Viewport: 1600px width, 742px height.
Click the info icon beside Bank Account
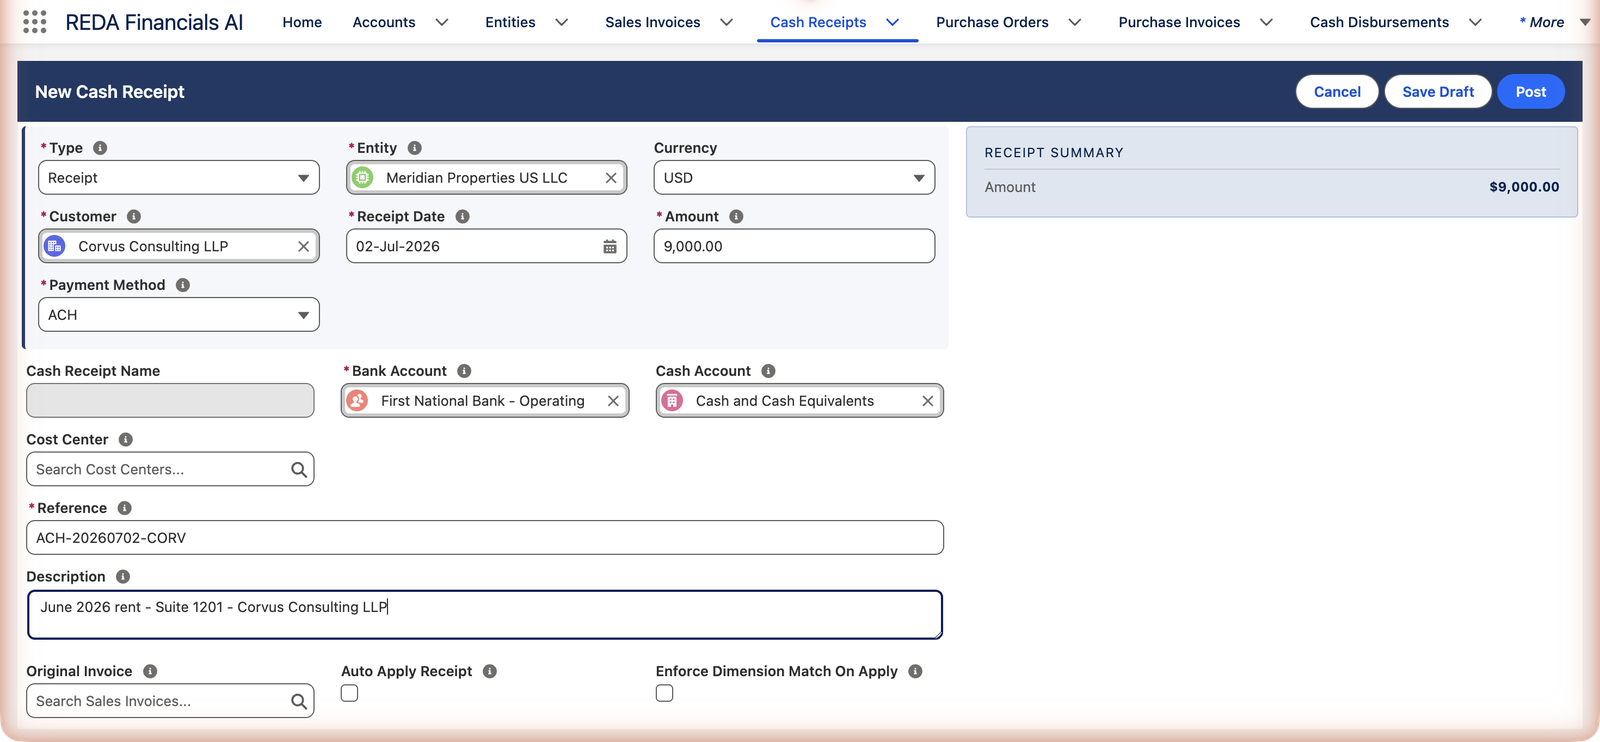pyautogui.click(x=464, y=371)
